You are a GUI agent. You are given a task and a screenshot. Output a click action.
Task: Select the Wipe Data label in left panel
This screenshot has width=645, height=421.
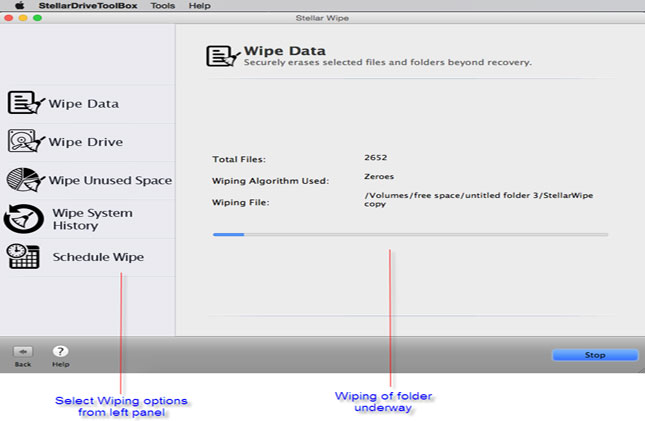[x=84, y=104]
